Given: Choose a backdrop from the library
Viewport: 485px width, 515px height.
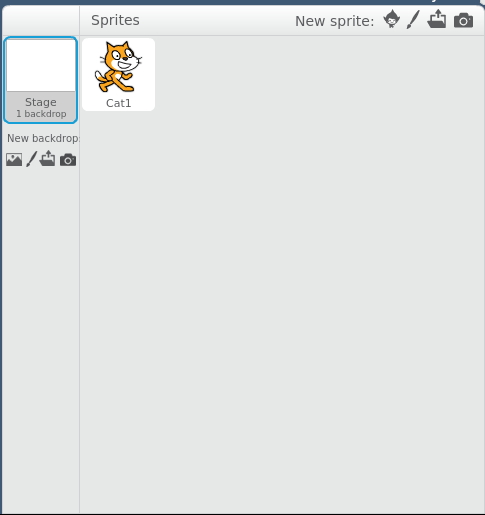Looking at the screenshot, I should pyautogui.click(x=14, y=160).
